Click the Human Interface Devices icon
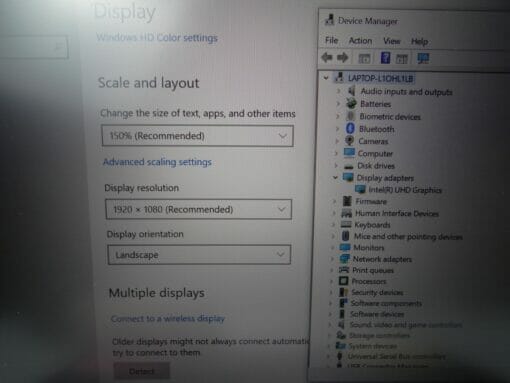The height and width of the screenshot is (383, 510). (x=347, y=213)
